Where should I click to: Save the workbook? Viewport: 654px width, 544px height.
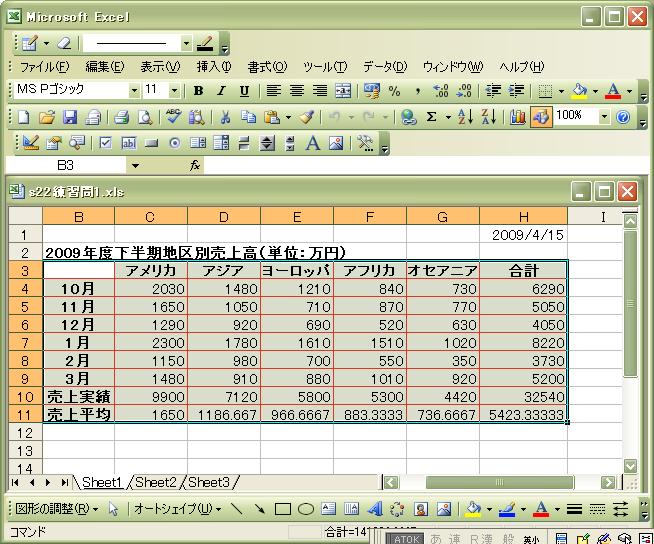pyautogui.click(x=70, y=117)
